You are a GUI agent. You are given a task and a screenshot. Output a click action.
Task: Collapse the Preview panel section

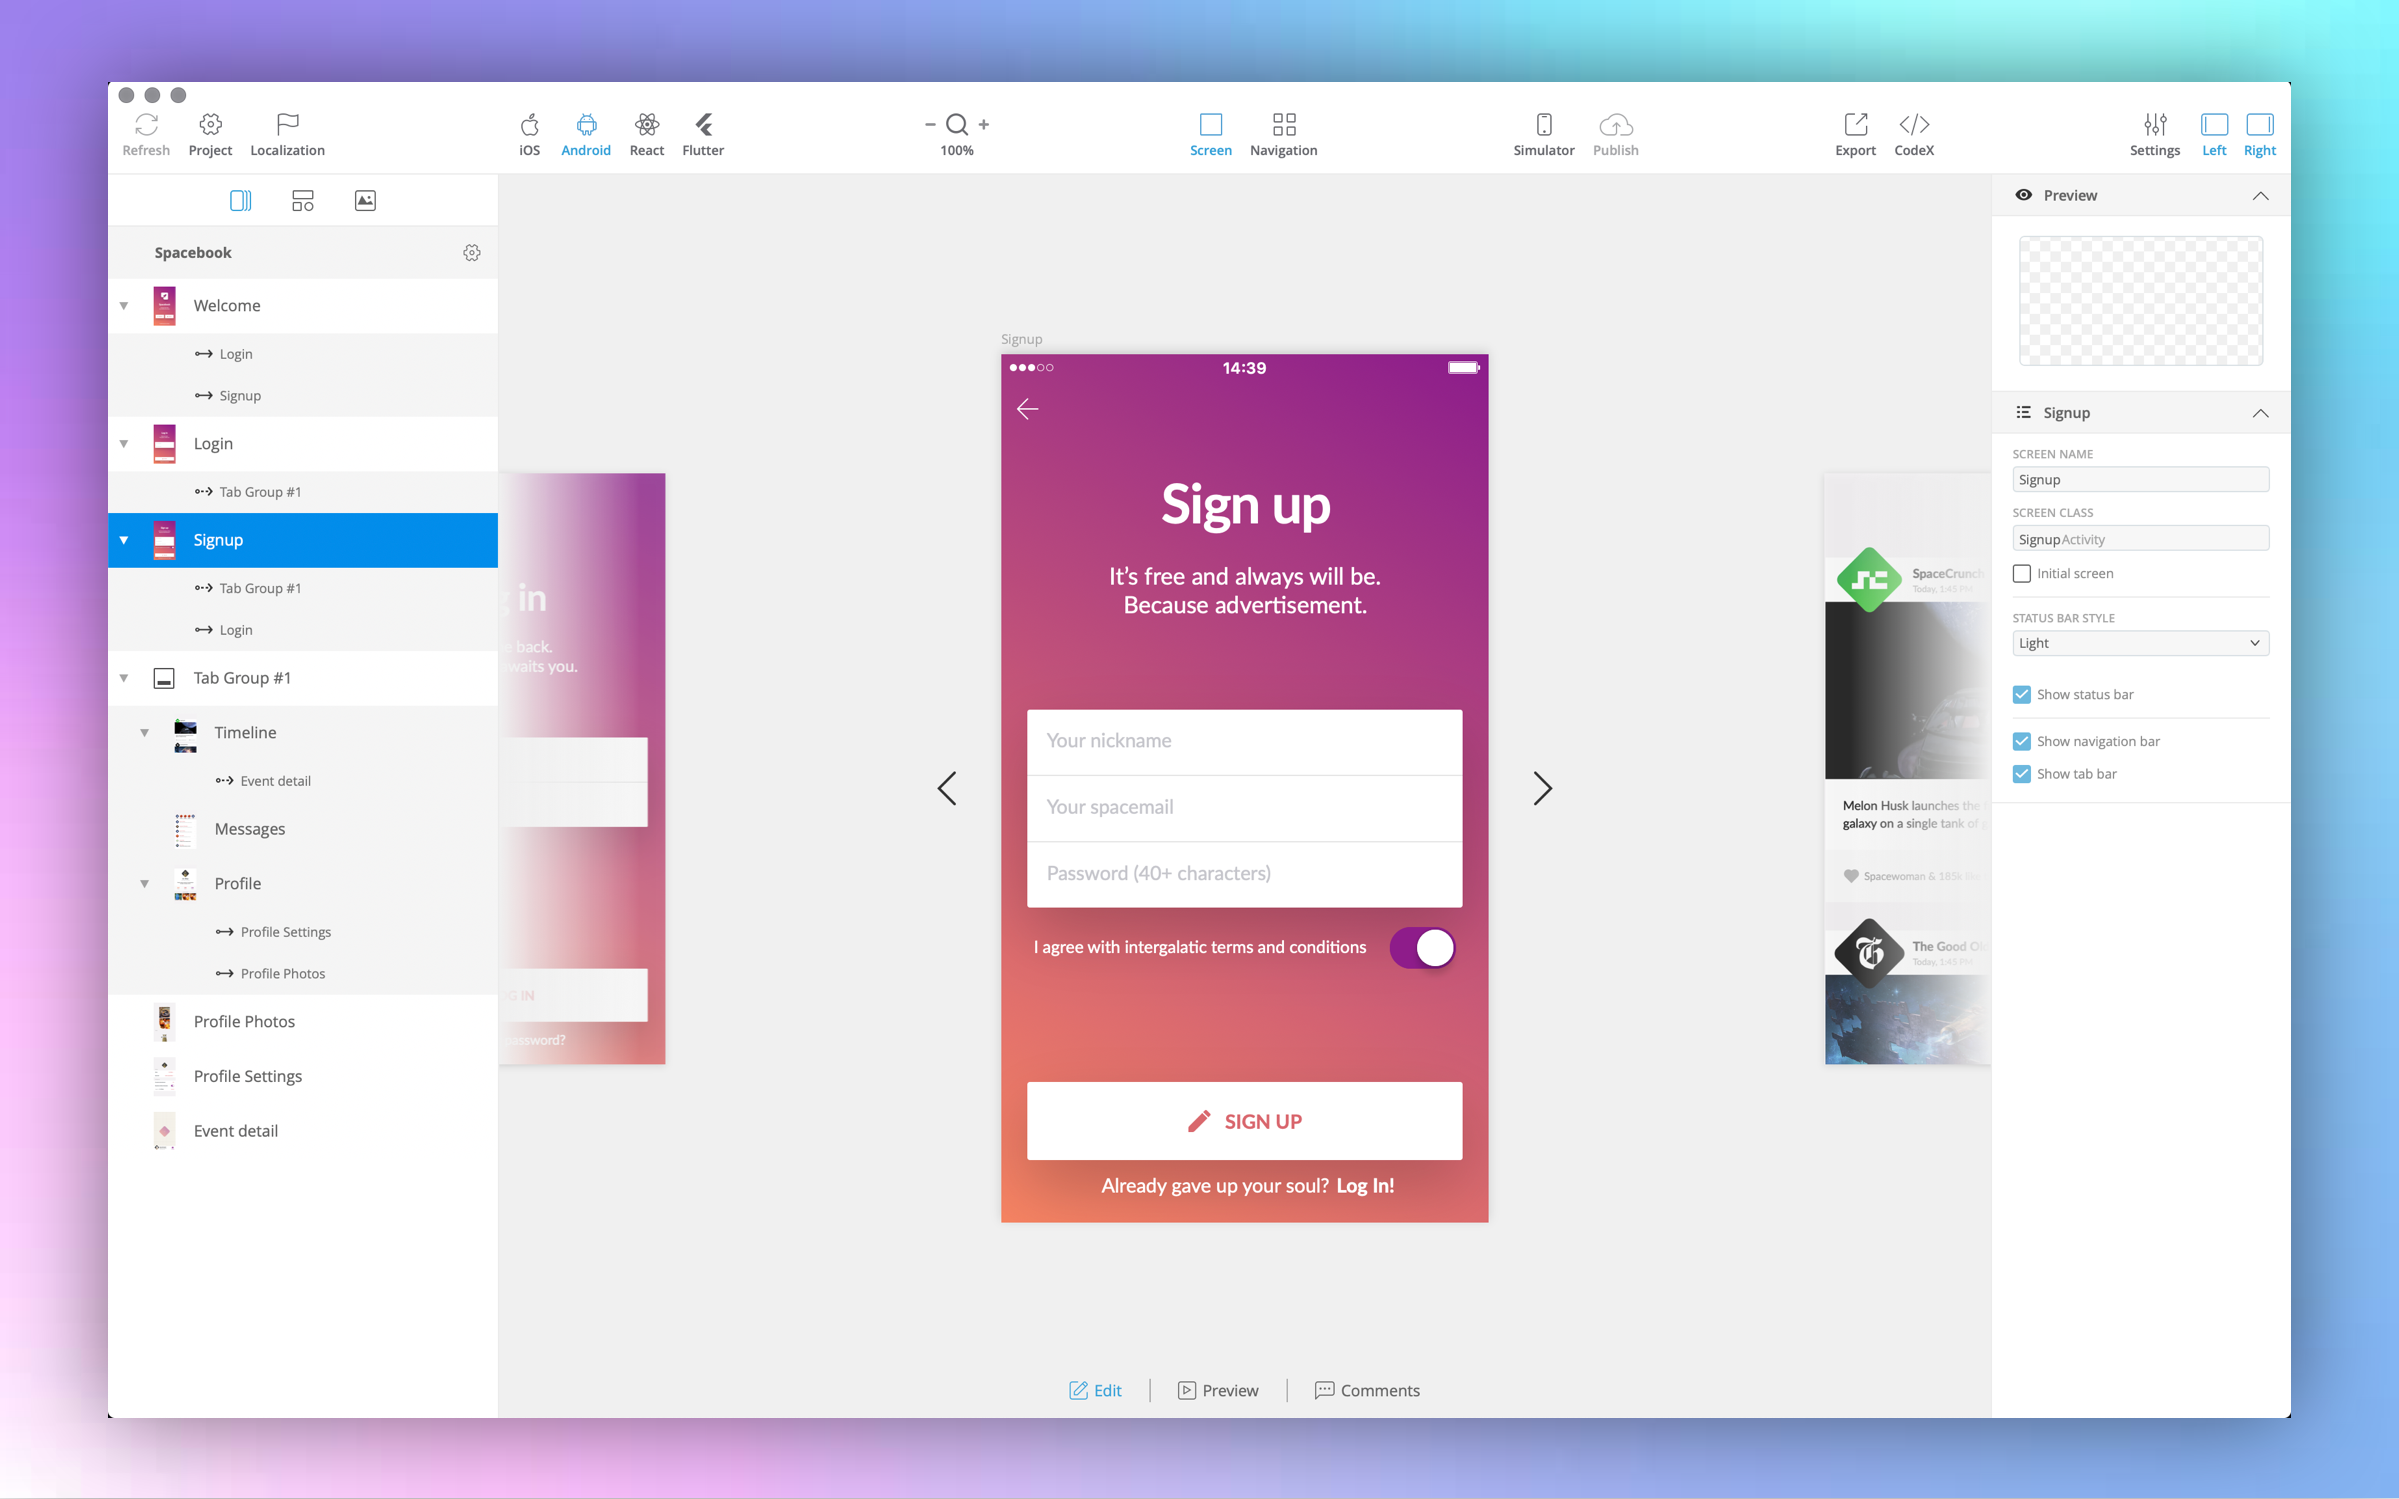(x=2260, y=196)
